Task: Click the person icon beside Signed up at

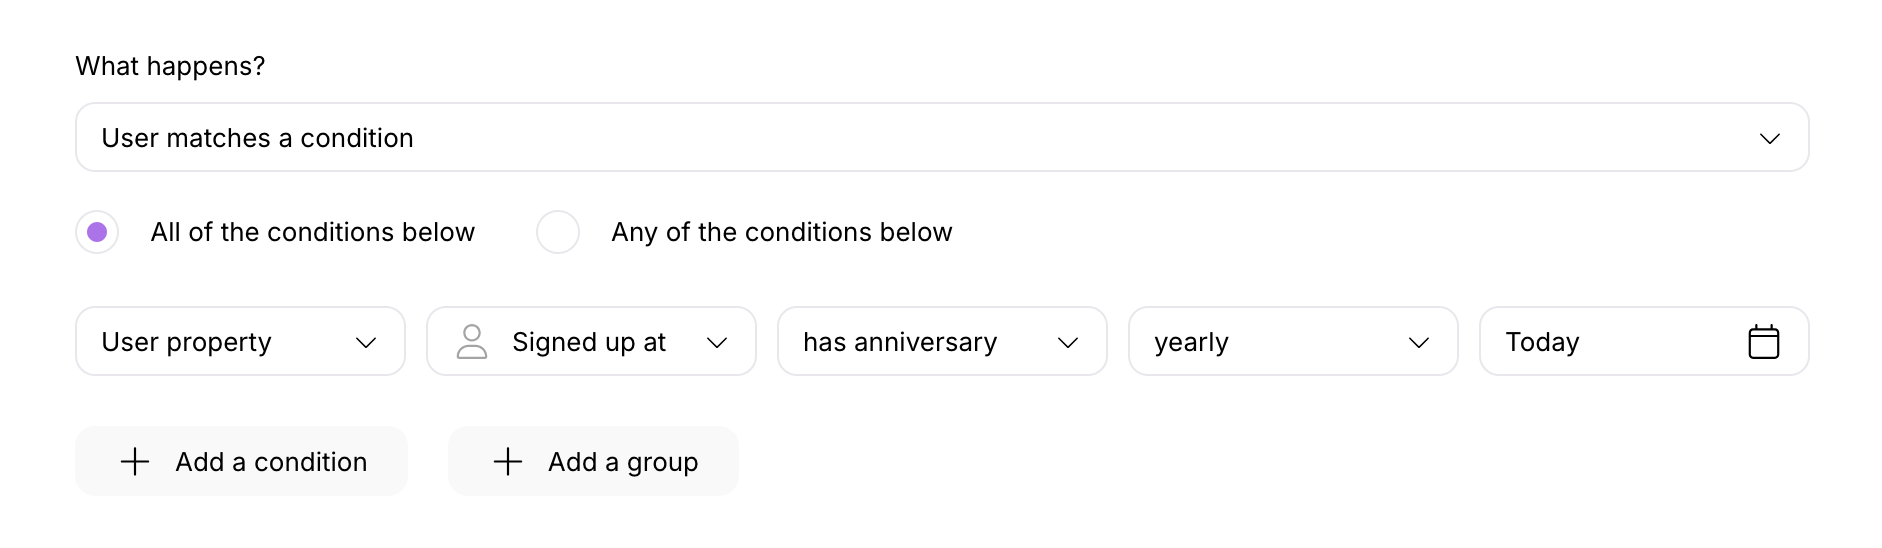Action: pyautogui.click(x=471, y=342)
